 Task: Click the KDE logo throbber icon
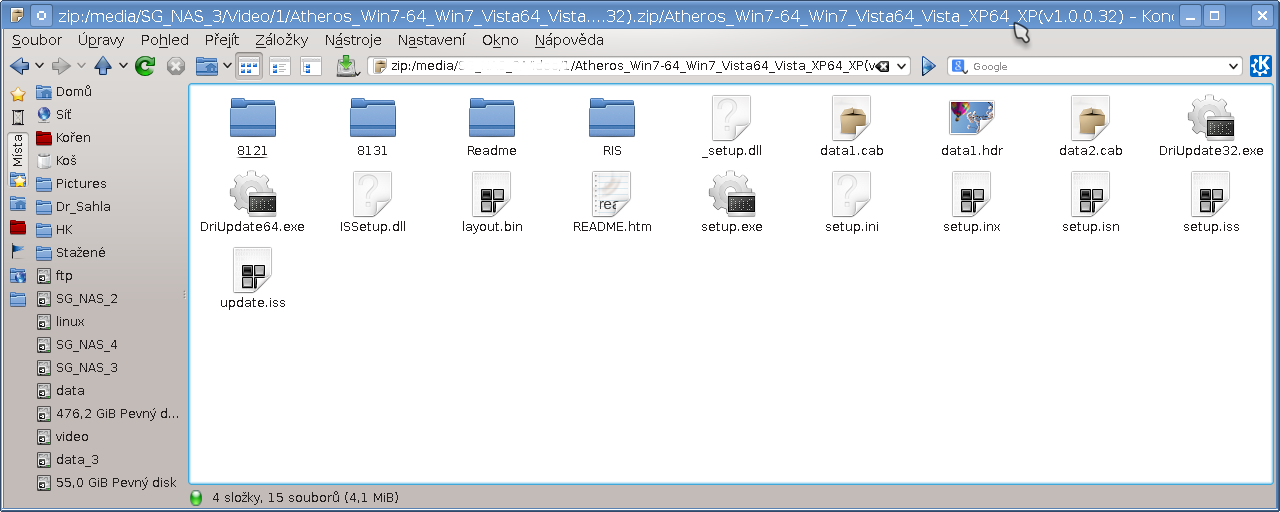[1261, 66]
